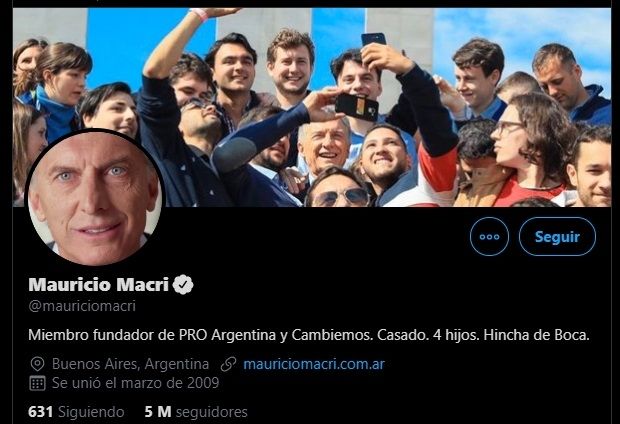Click the Mauricio Macri display name
Viewport: 620px width, 424px height.
(98, 284)
